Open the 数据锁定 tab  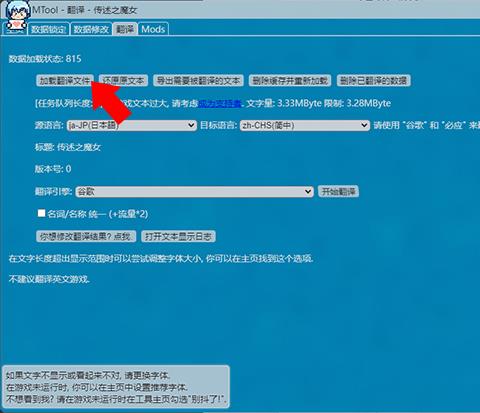tap(49, 29)
